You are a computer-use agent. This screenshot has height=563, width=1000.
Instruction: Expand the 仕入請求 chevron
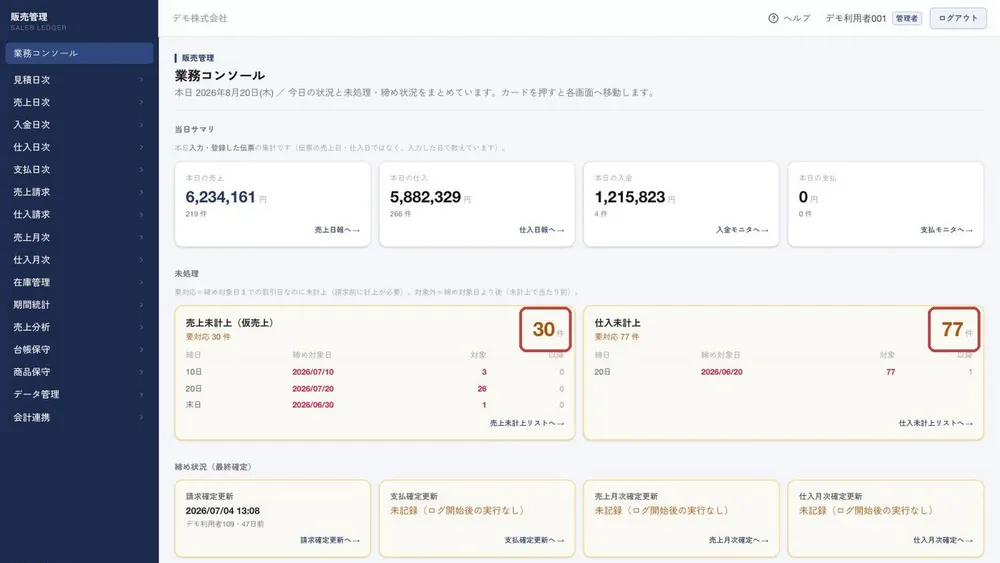click(x=141, y=214)
